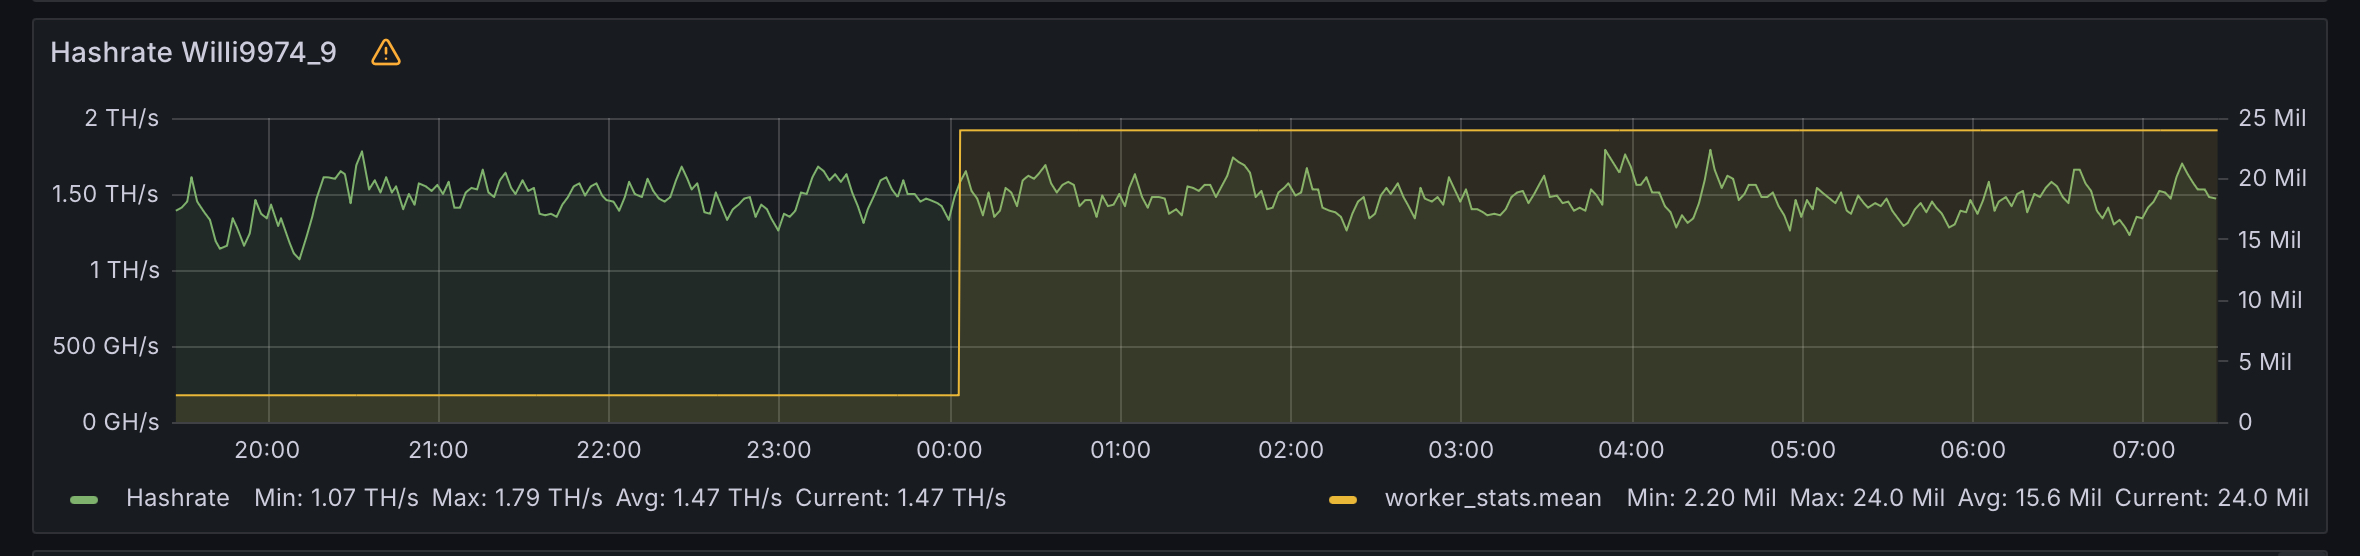2360x556 pixels.
Task: Toggle the worker_stats.mean legend series
Action: click(1493, 498)
